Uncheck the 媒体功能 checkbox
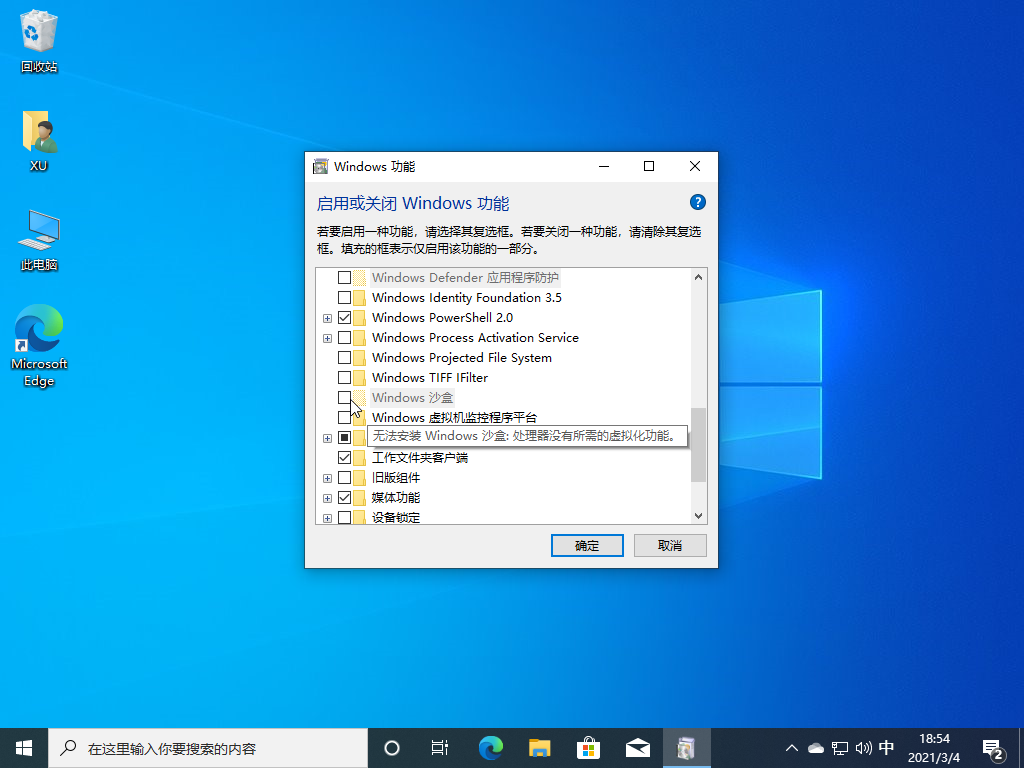The image size is (1024, 768). point(344,498)
